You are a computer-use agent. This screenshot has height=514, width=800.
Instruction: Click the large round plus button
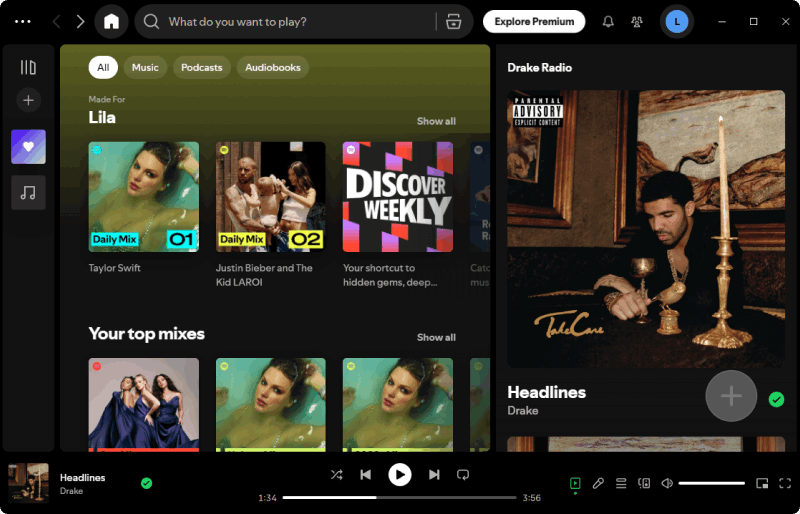731,396
